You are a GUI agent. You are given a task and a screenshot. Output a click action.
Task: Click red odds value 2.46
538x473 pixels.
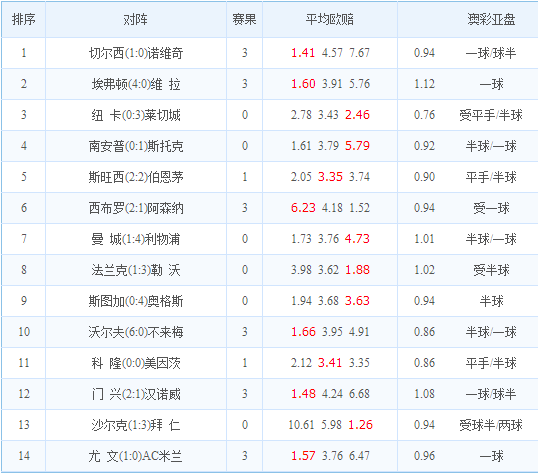358,115
